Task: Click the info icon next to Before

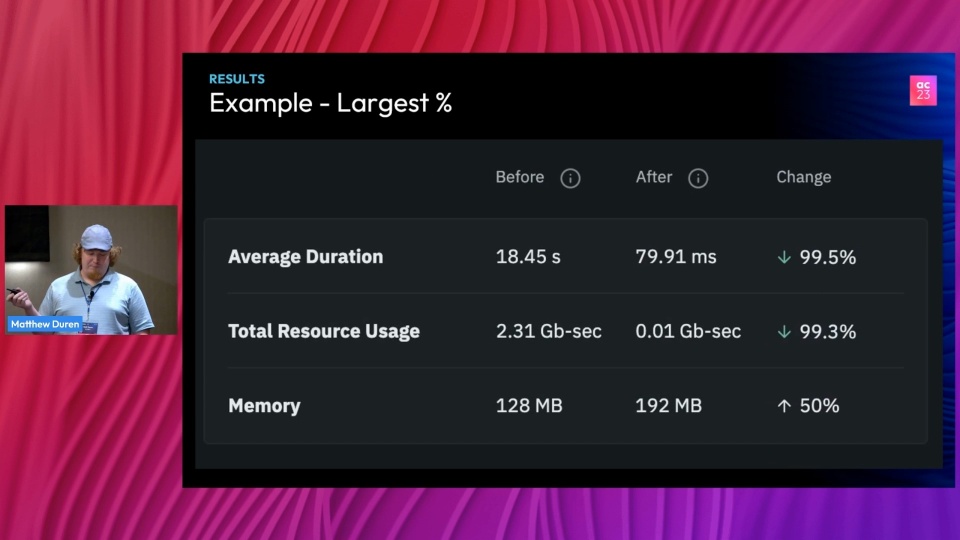Action: point(570,178)
